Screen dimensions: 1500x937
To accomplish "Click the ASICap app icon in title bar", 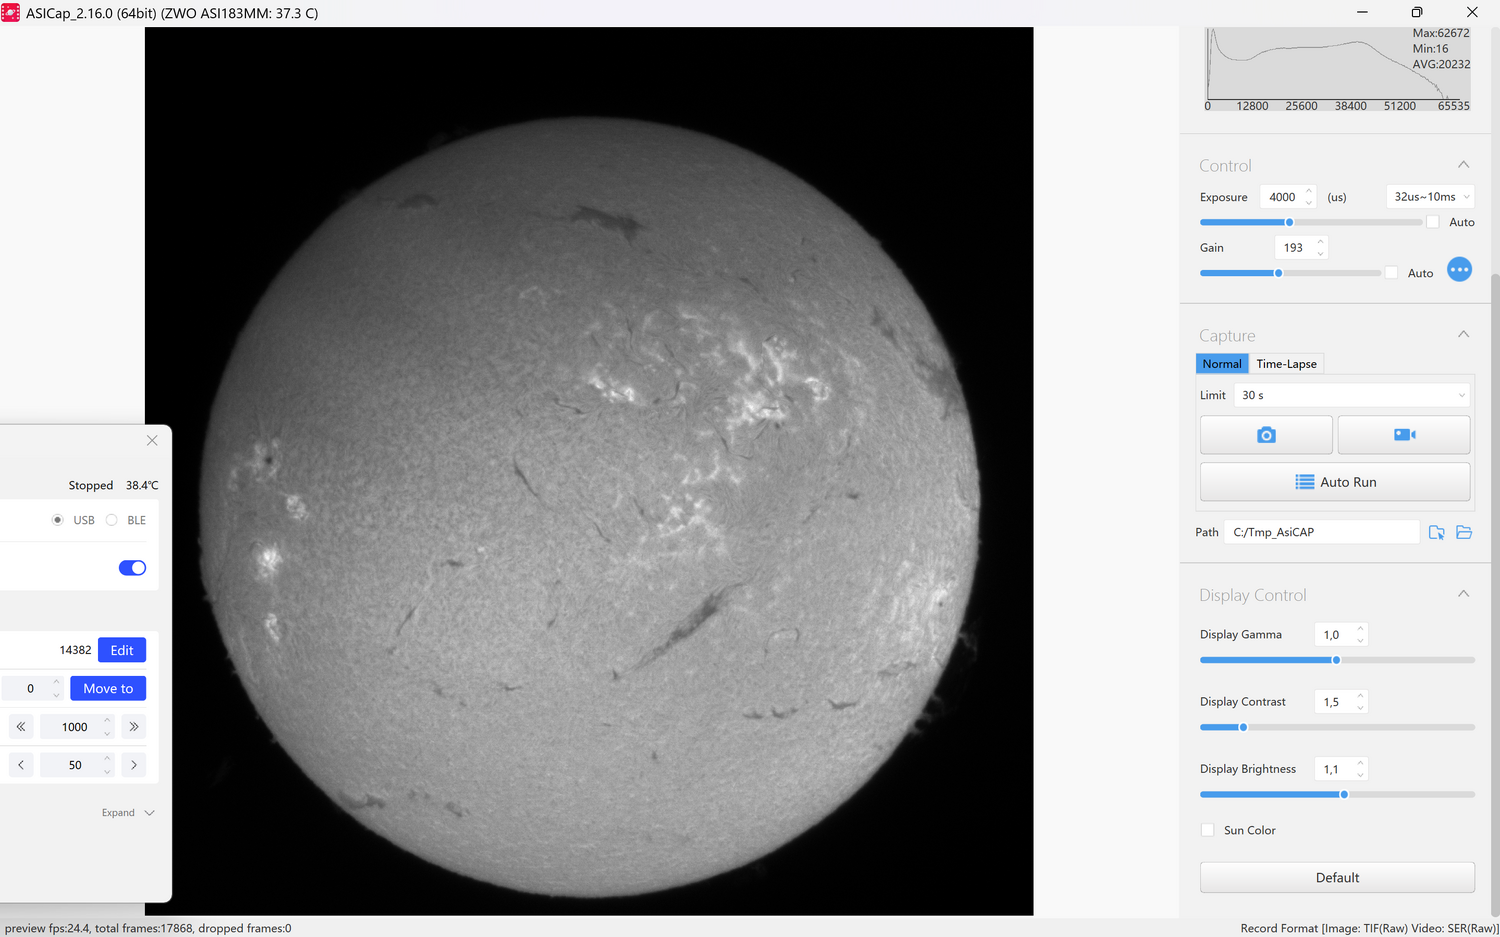I will pyautogui.click(x=10, y=13).
